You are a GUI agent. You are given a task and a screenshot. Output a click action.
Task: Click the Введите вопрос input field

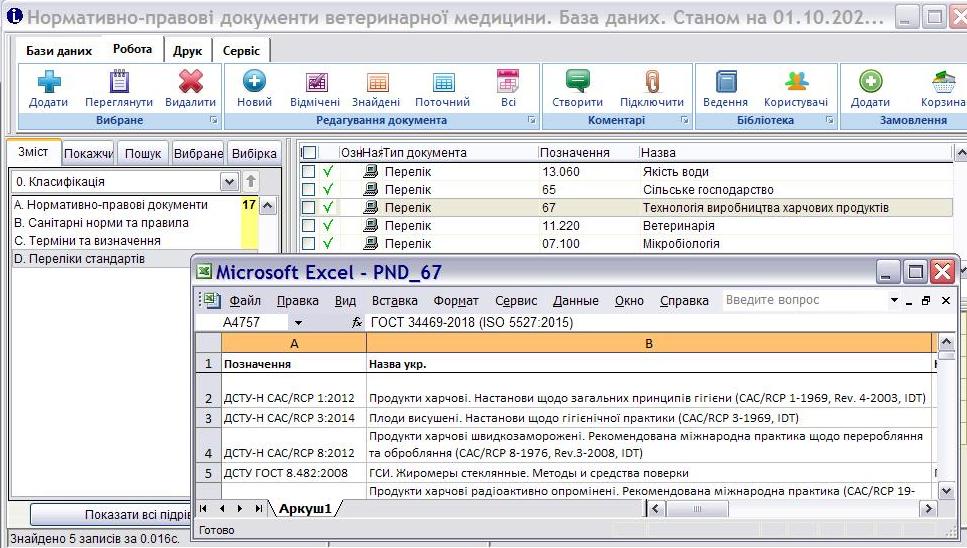click(804, 300)
